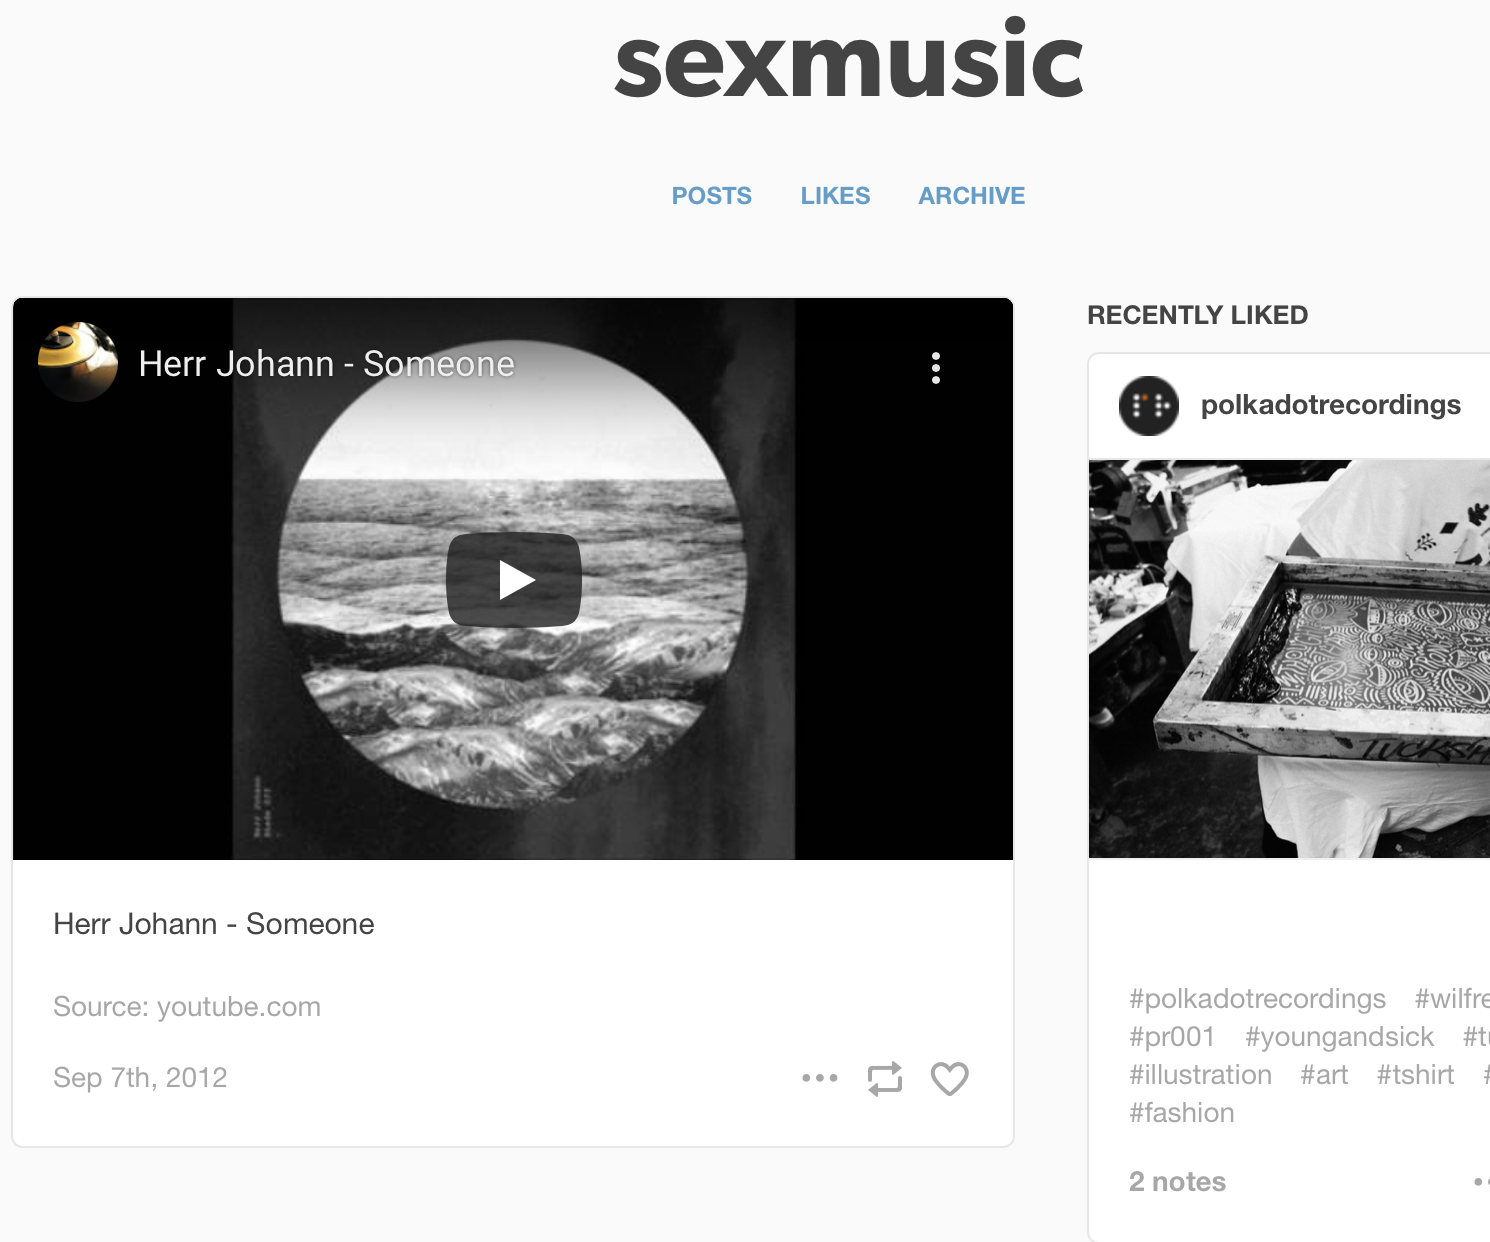Open the Sep 7th, 2012 permalink
1490x1242 pixels.
point(140,1078)
